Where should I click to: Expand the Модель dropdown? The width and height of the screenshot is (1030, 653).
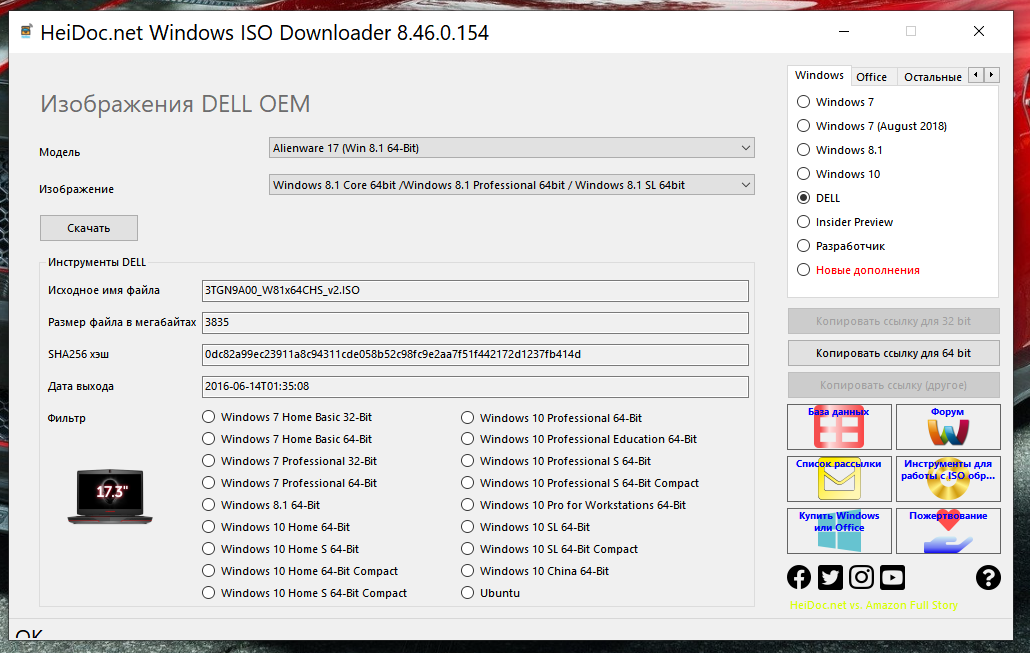512,148
